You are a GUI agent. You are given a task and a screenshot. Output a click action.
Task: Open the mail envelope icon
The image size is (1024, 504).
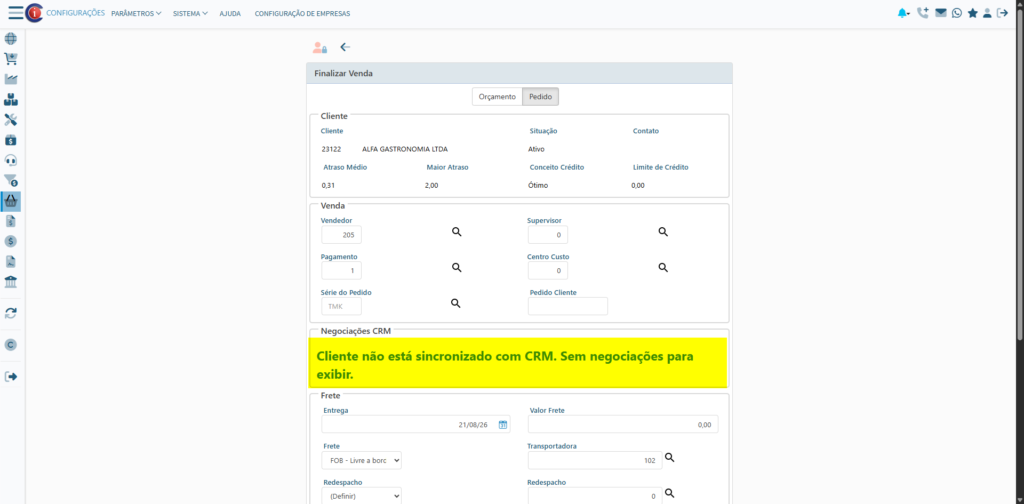pyautogui.click(x=940, y=12)
